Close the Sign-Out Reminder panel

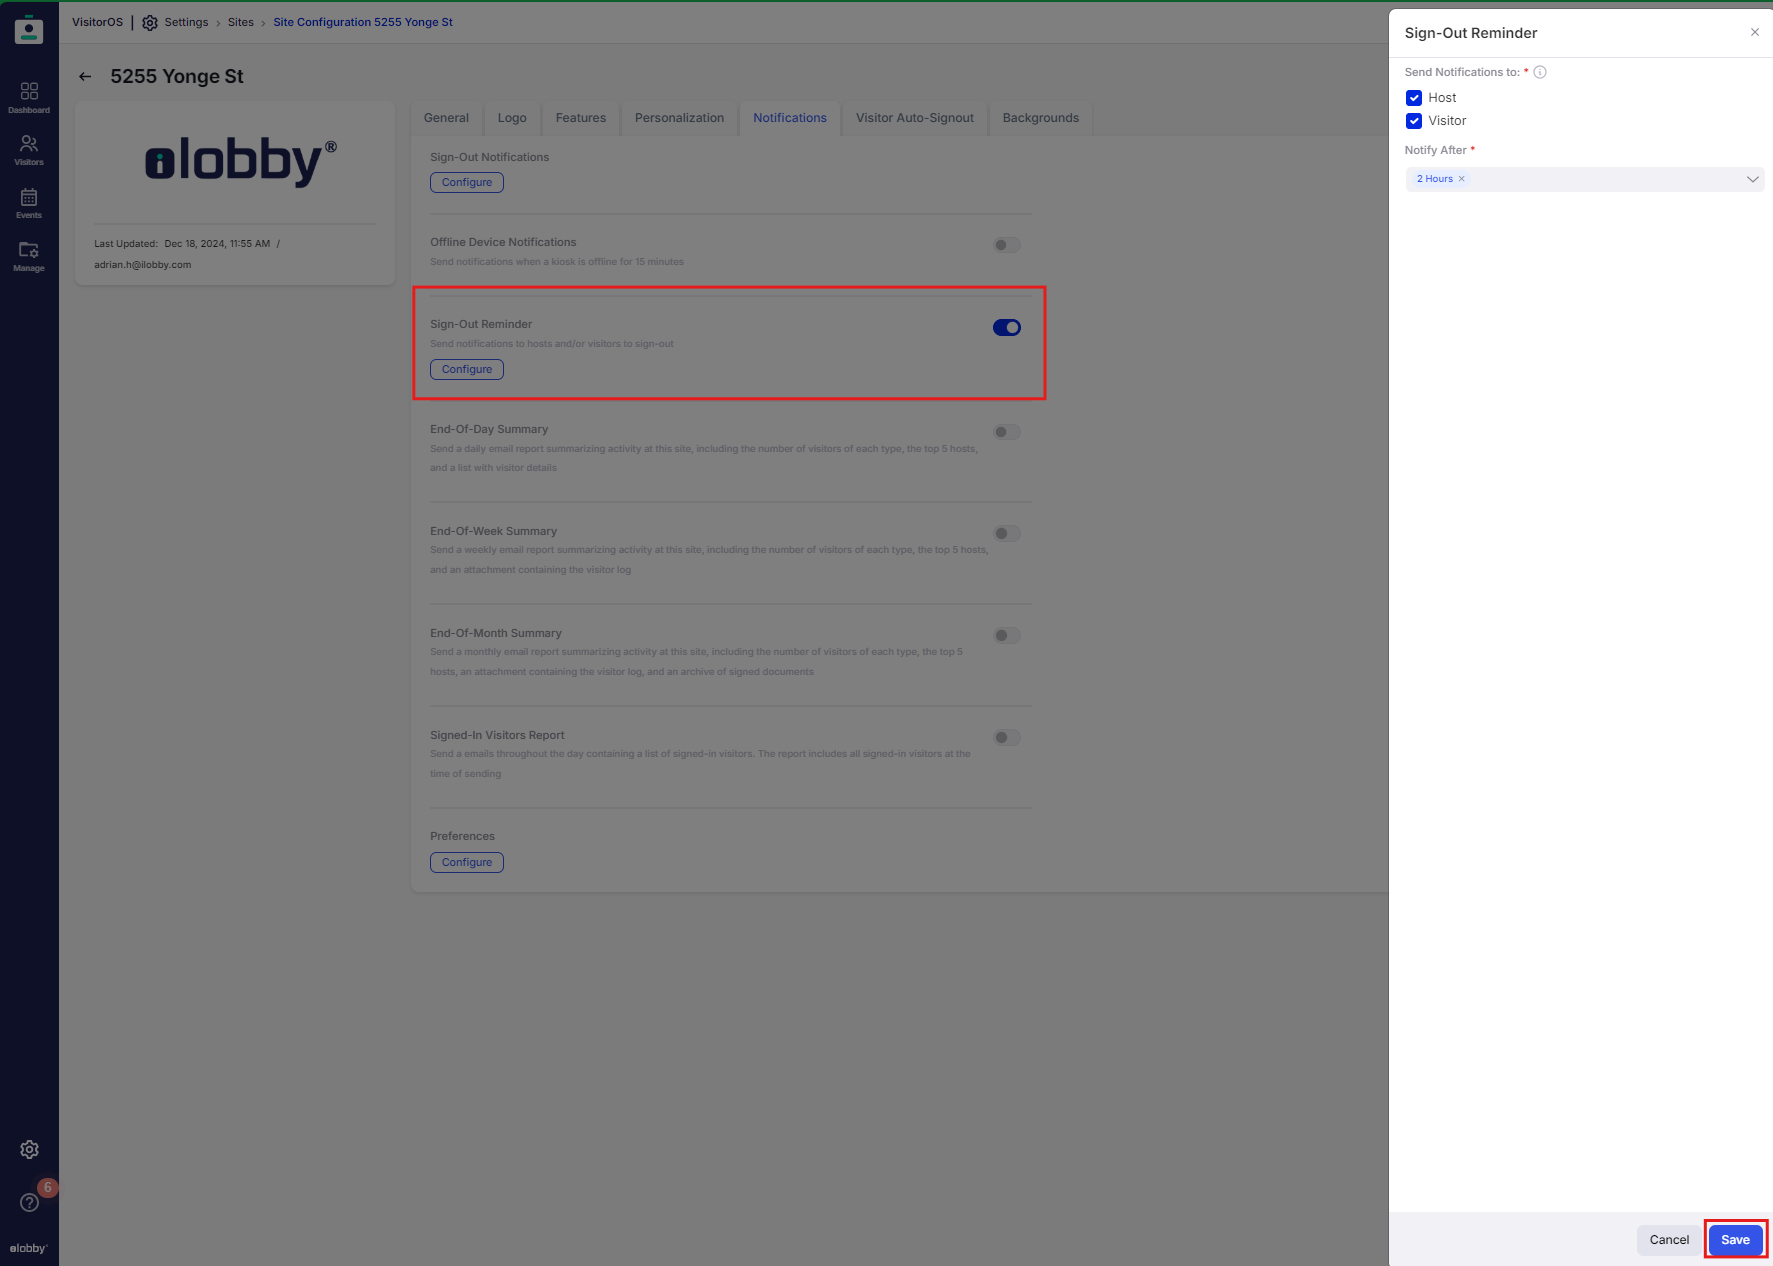click(1755, 32)
